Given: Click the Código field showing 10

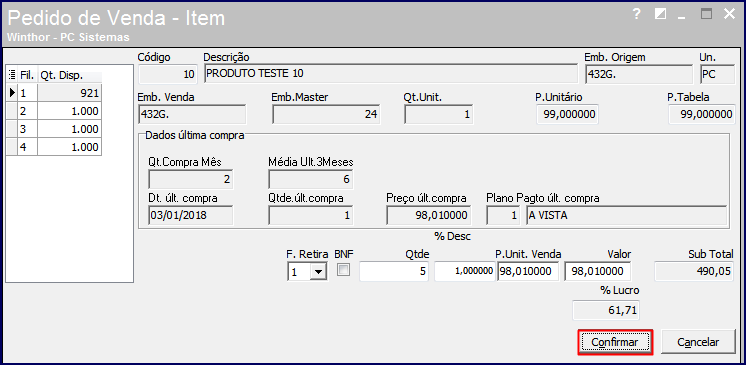Looking at the screenshot, I should (167, 74).
